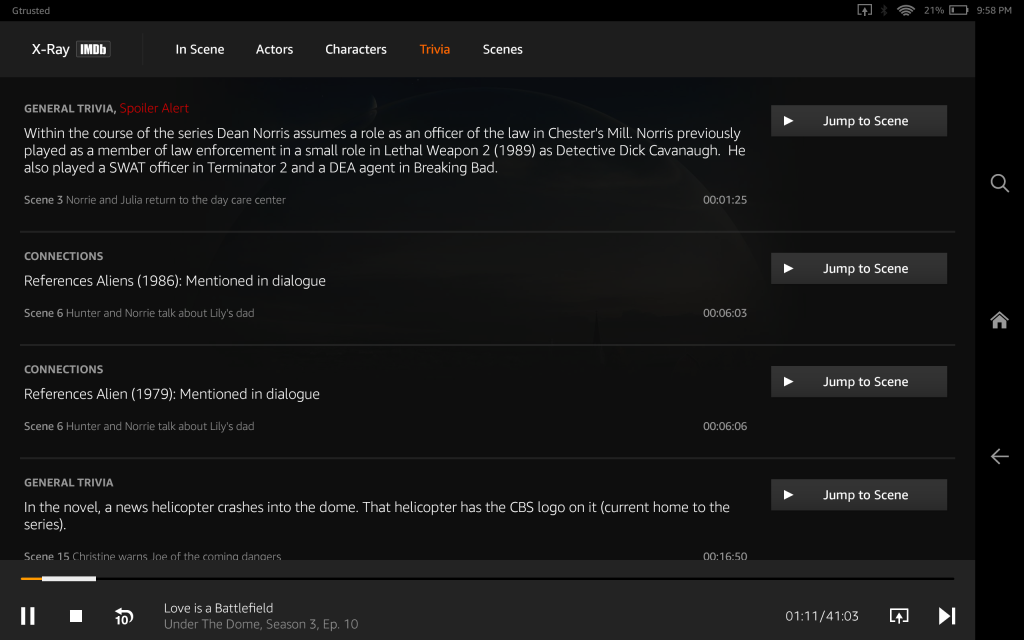Tap the Bluetooth status icon
The width and height of the screenshot is (1024, 640).
pos(884,10)
